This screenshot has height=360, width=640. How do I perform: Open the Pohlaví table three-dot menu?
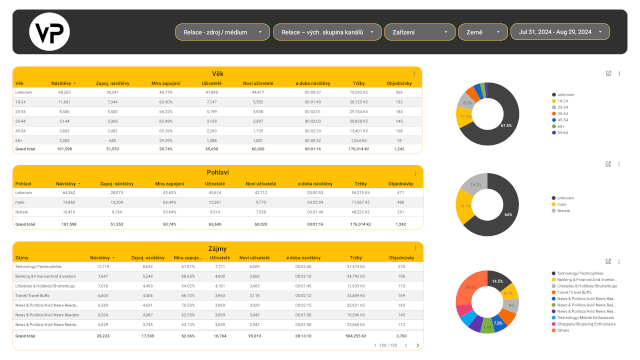tap(416, 173)
